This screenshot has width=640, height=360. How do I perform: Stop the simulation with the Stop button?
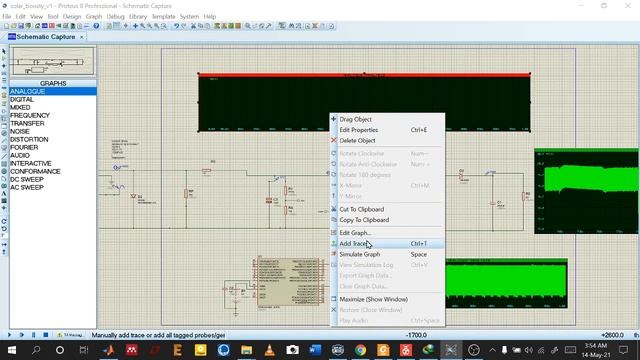[x=46, y=335]
